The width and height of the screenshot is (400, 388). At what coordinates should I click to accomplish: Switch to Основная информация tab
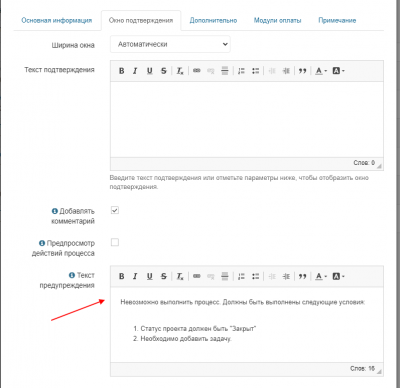(x=57, y=20)
